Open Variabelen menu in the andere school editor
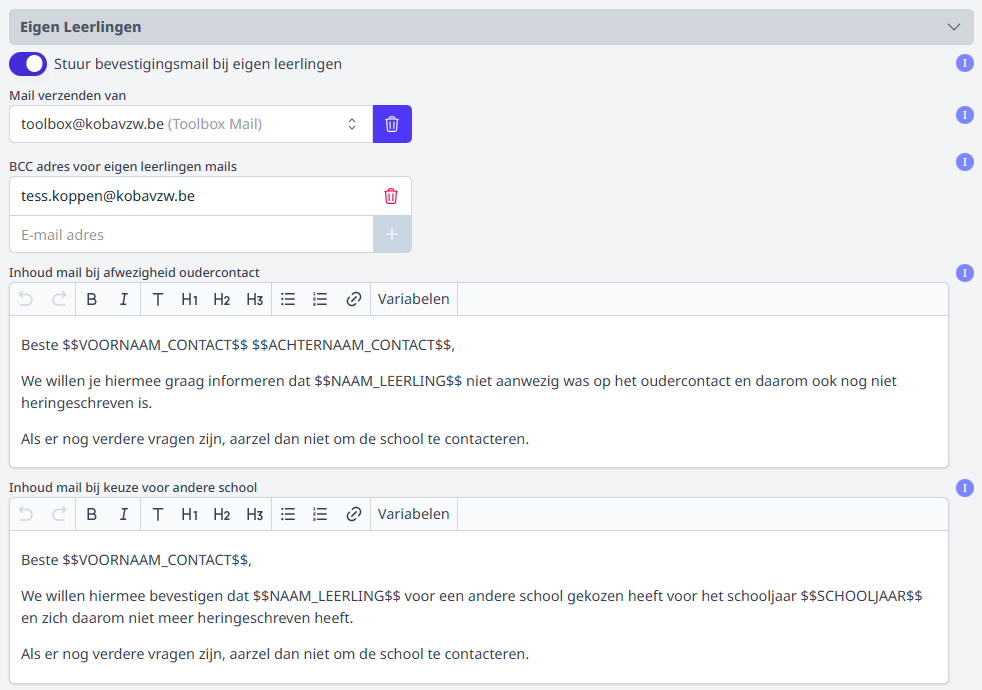The height and width of the screenshot is (690, 982). [x=413, y=514]
